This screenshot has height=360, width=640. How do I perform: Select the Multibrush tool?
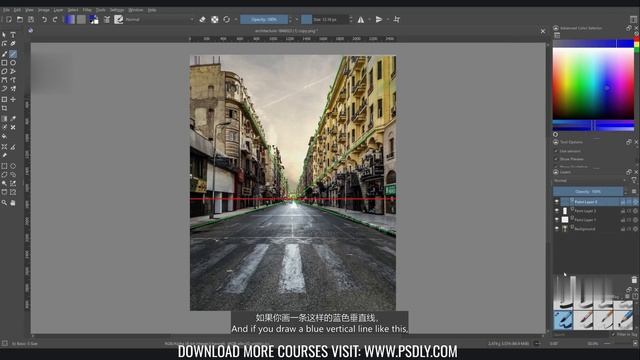(13, 89)
